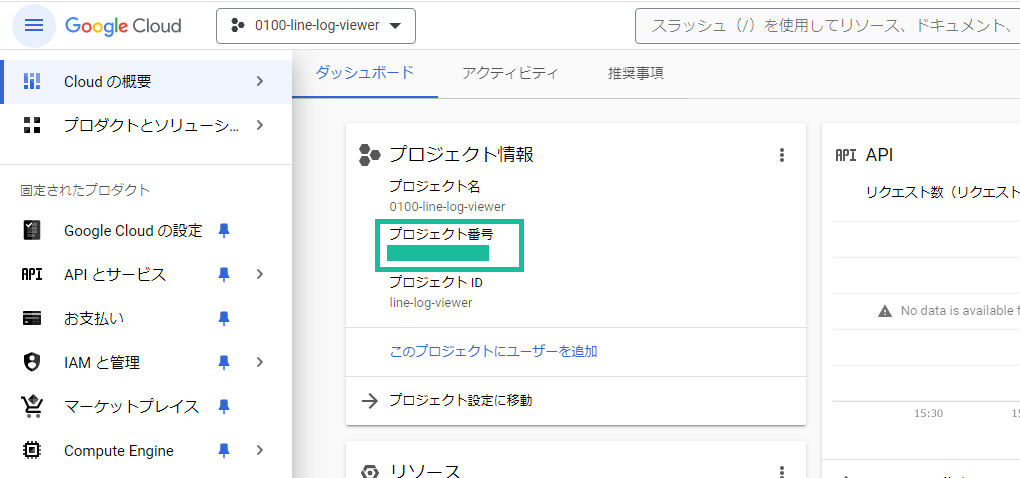The width and height of the screenshot is (1020, 478).
Task: Click the プロダクトとソリューション grid icon
Action: [x=32, y=125]
